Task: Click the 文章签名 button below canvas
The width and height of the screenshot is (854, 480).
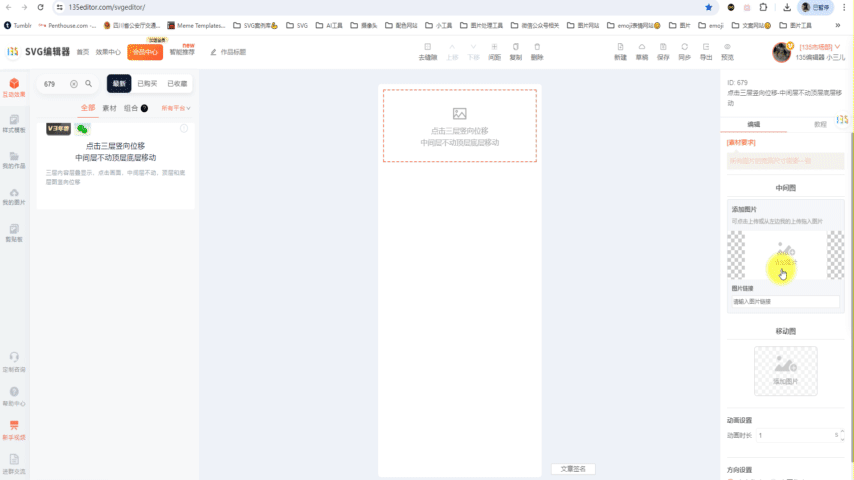Action: pyautogui.click(x=573, y=469)
